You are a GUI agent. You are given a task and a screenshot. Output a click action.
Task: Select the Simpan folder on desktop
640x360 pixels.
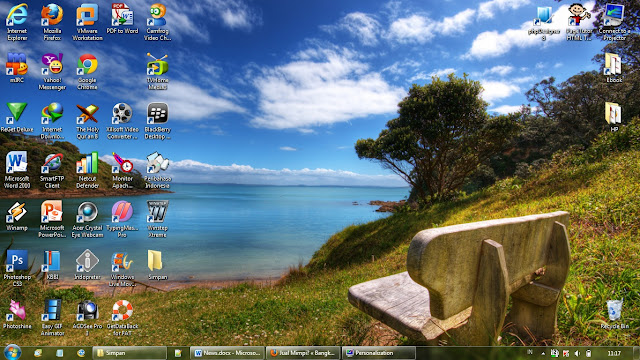[x=158, y=265]
